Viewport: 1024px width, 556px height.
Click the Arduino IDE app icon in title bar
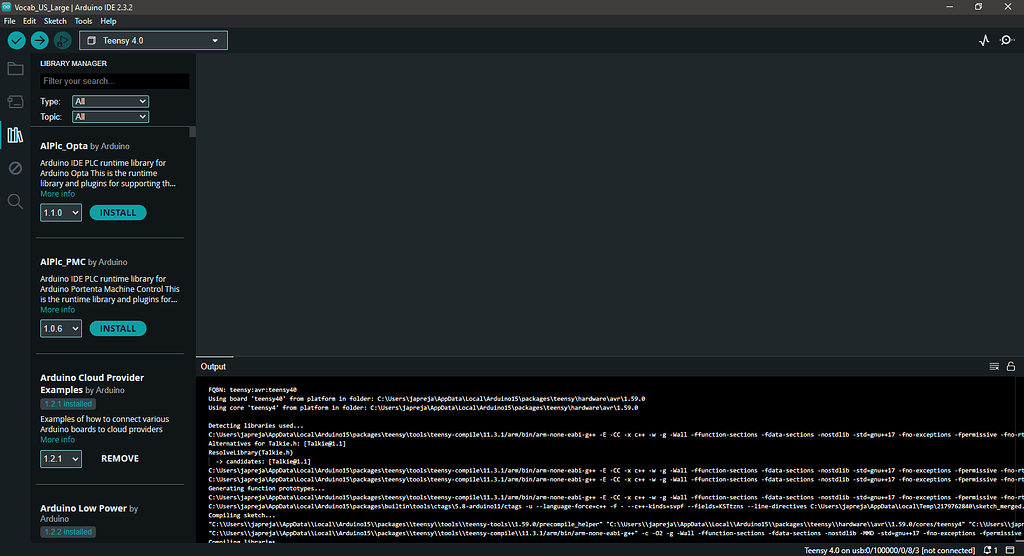[x=7, y=7]
